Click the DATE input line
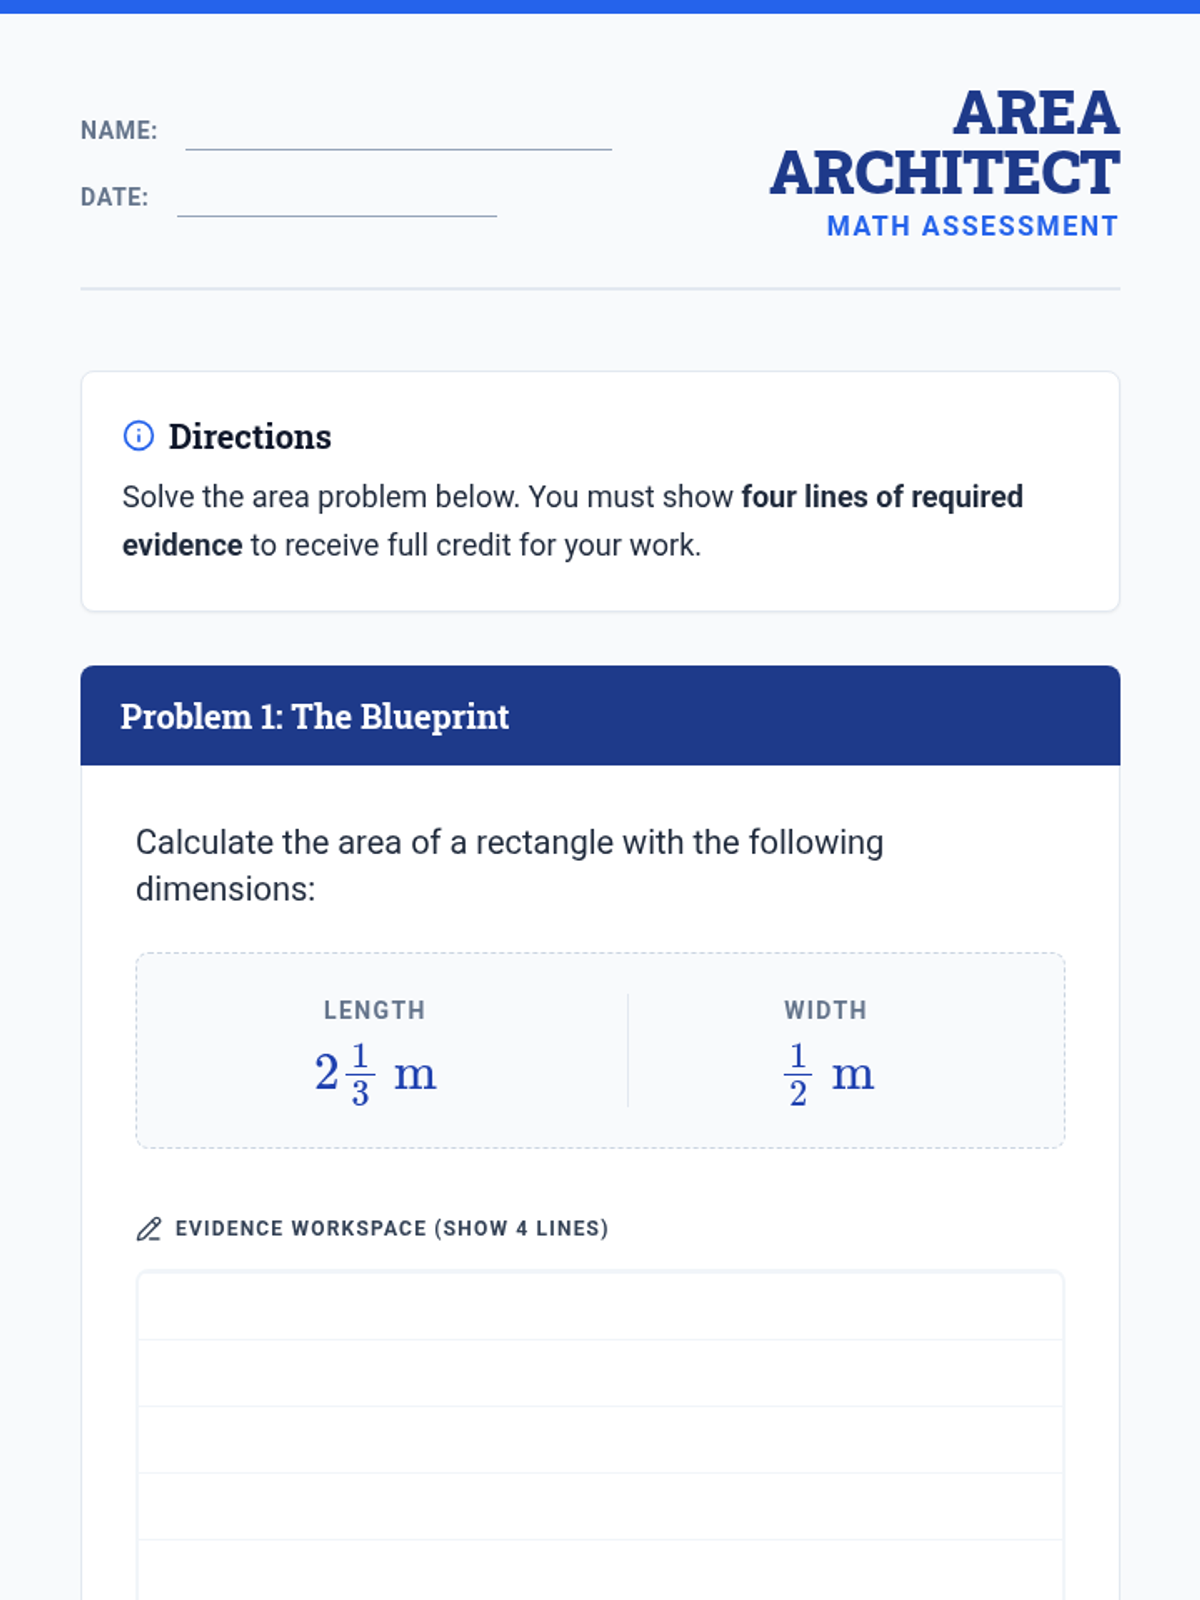Viewport: 1200px width, 1600px height. coord(336,200)
